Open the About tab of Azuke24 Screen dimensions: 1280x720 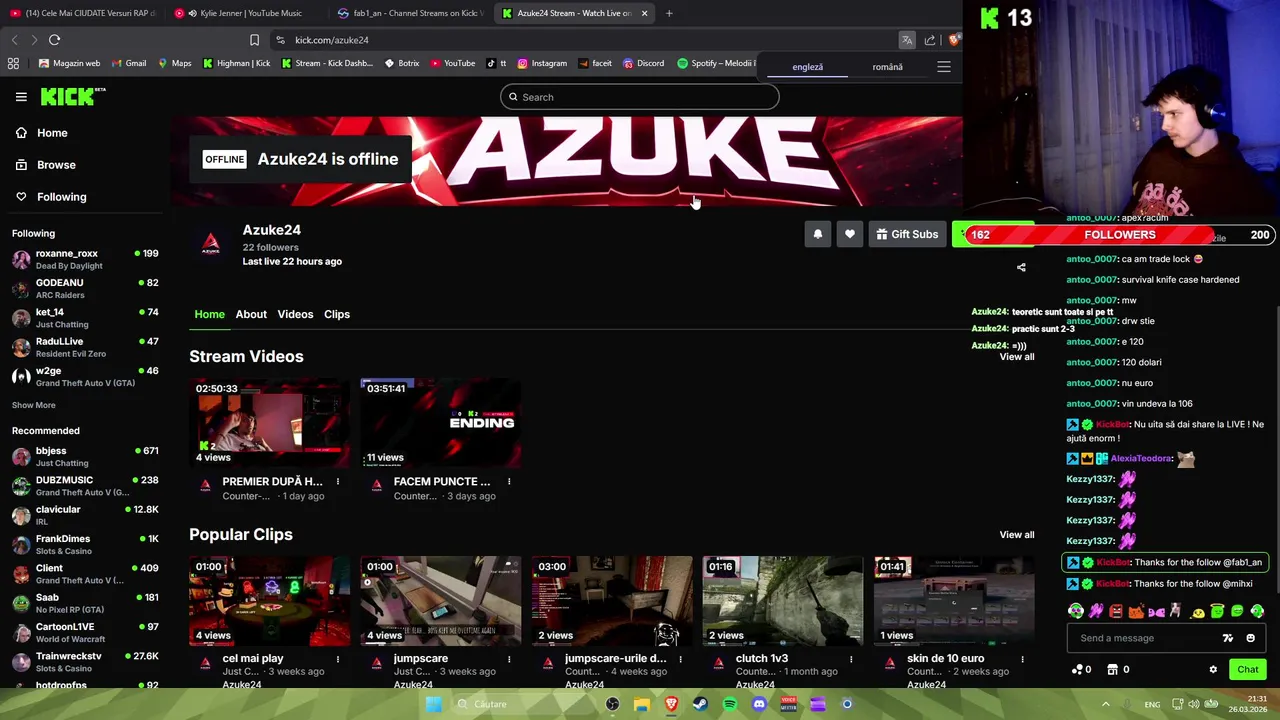pos(251,314)
